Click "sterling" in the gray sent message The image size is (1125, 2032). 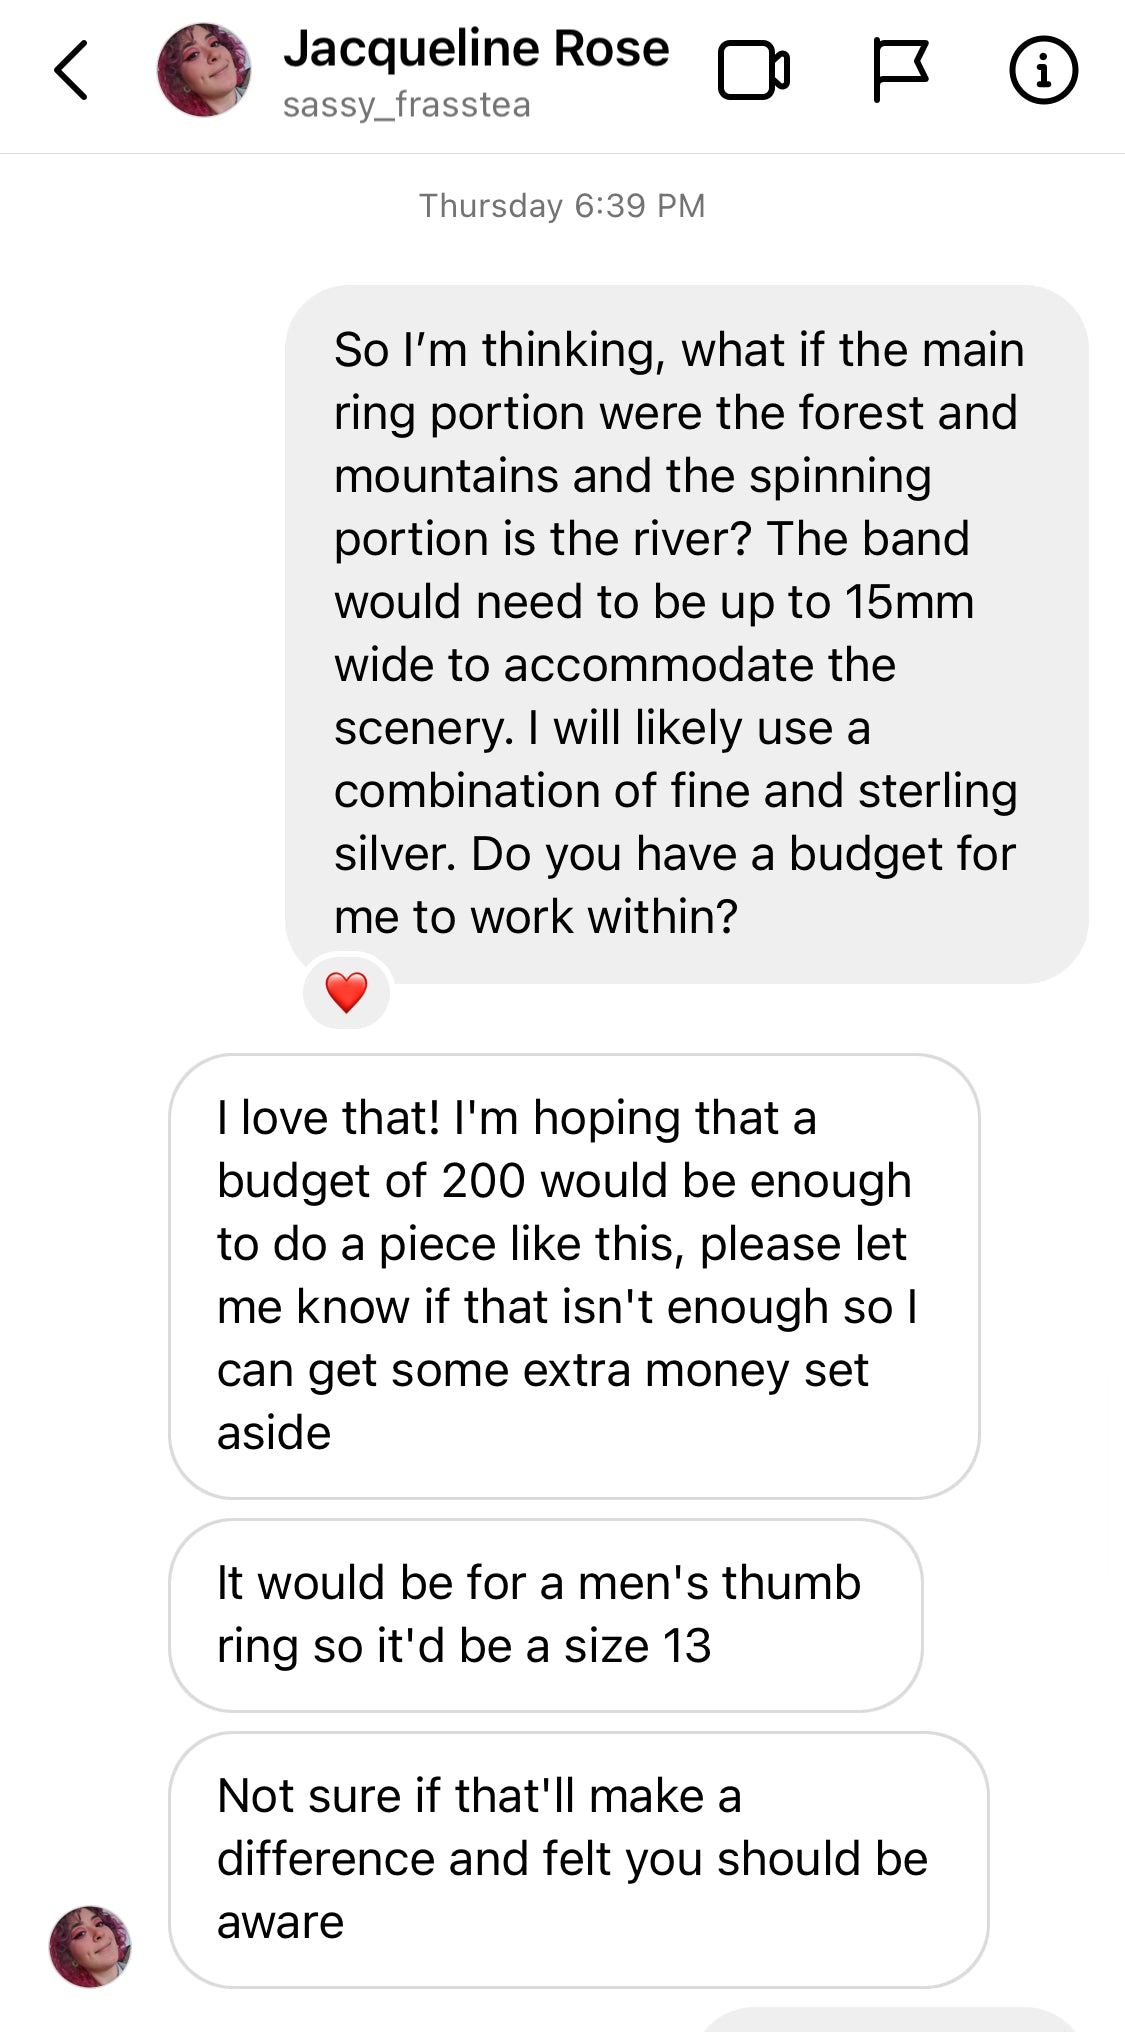tap(937, 791)
